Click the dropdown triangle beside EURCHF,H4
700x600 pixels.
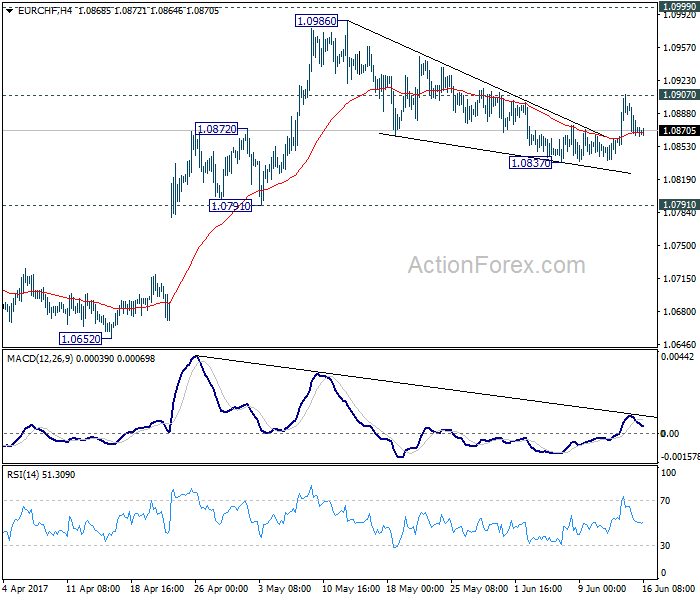coord(9,11)
